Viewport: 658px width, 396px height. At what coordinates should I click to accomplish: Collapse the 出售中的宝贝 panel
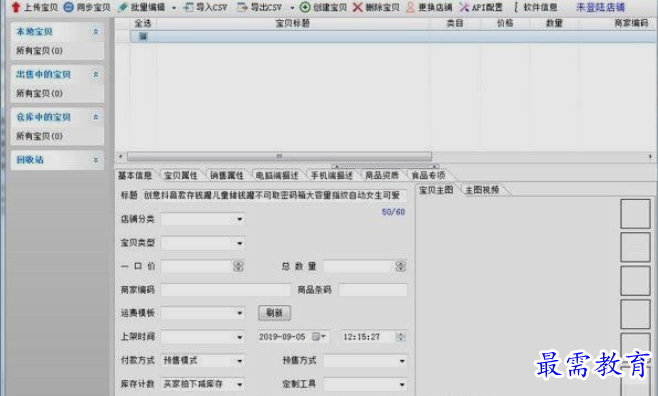pyautogui.click(x=96, y=74)
